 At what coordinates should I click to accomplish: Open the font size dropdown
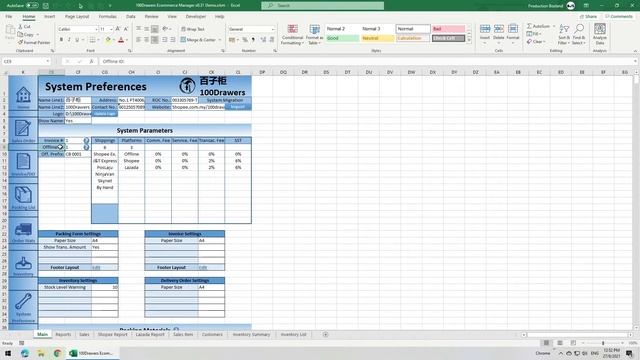click(x=111, y=29)
